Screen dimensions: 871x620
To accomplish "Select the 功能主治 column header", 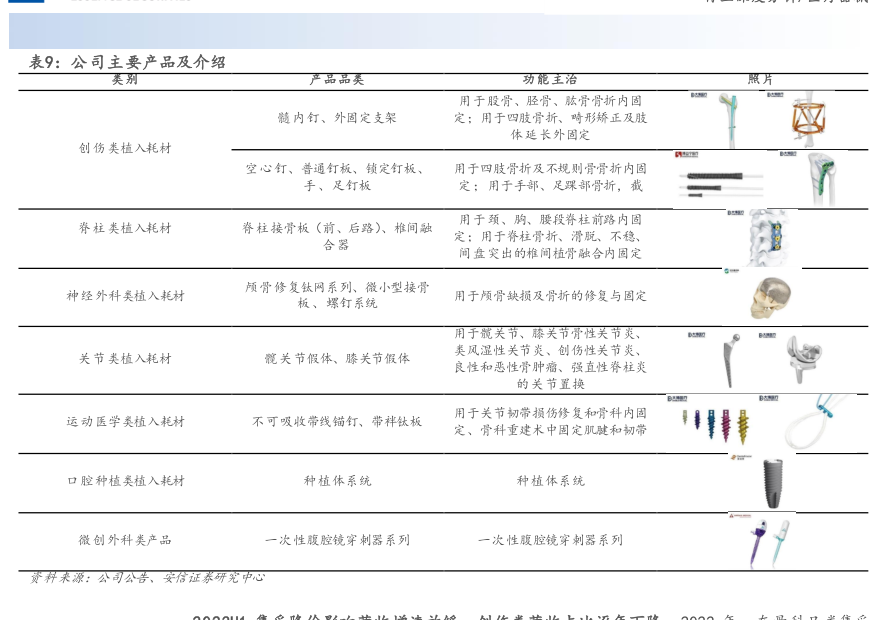I will [550, 79].
